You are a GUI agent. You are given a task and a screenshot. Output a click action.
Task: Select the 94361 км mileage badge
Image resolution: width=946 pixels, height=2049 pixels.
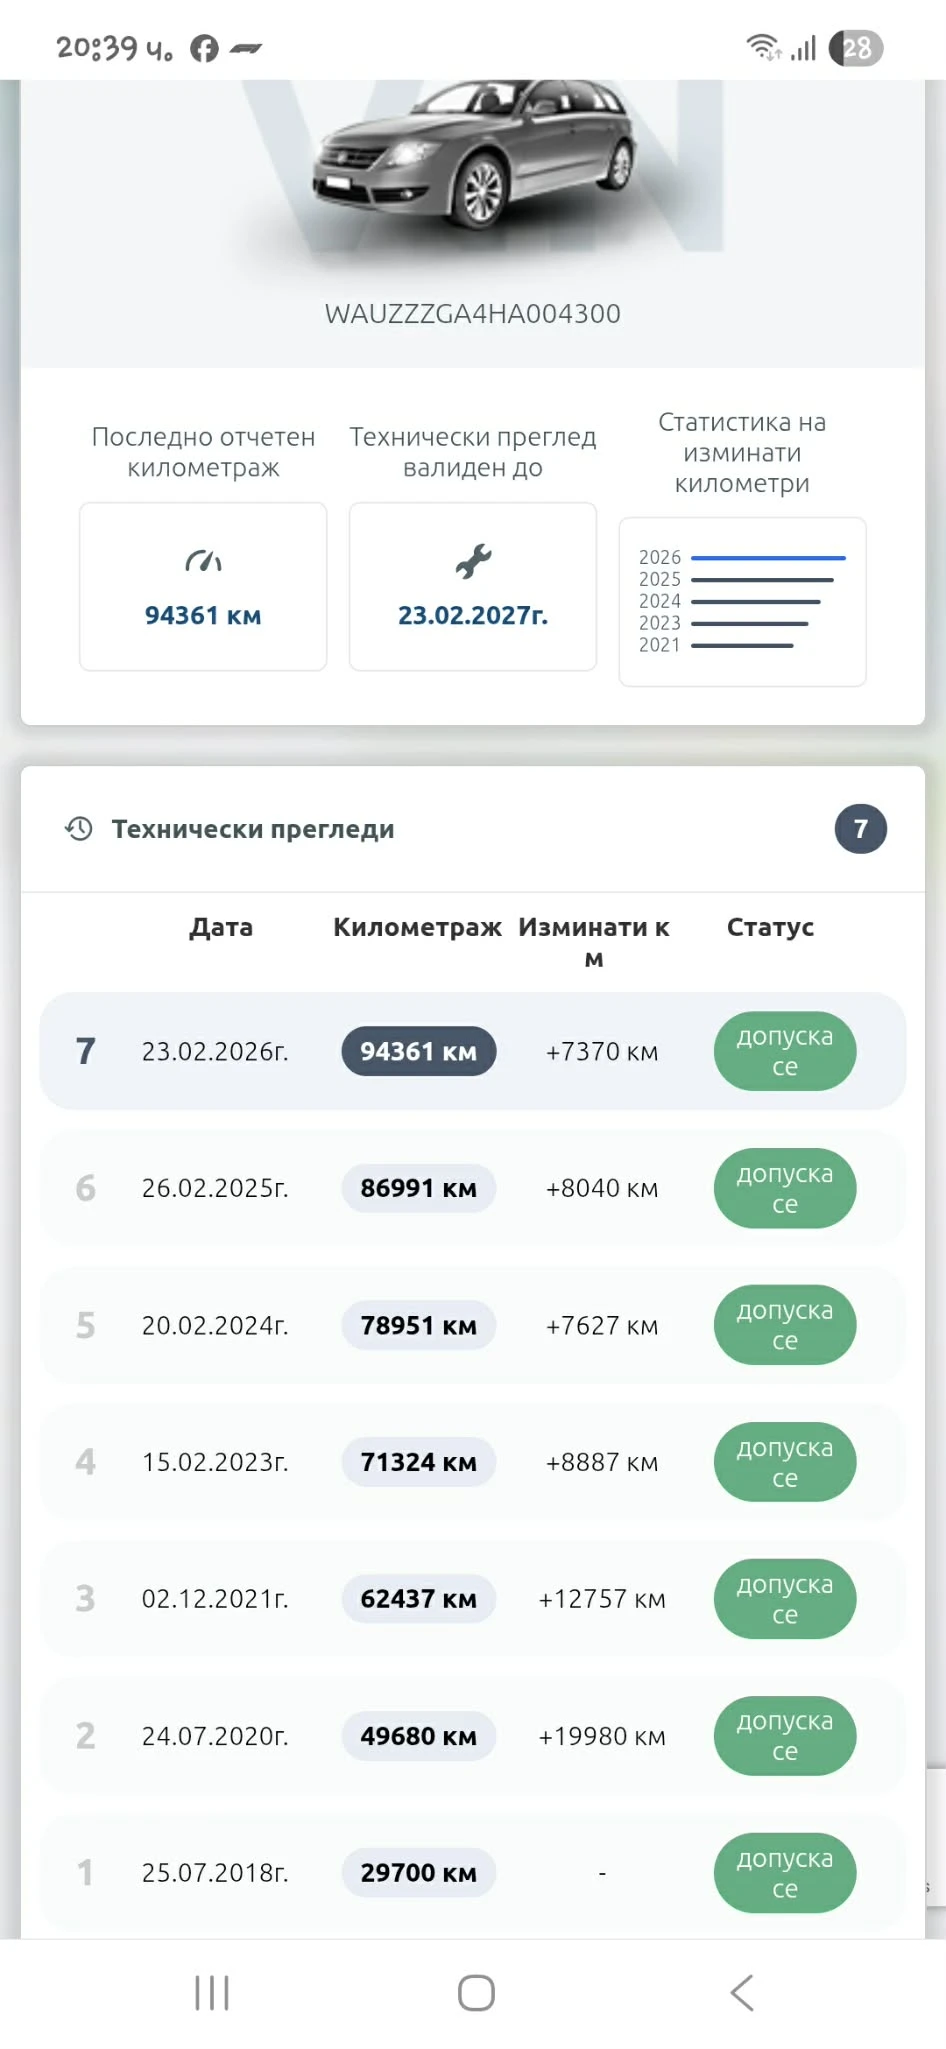pyautogui.click(x=418, y=1052)
